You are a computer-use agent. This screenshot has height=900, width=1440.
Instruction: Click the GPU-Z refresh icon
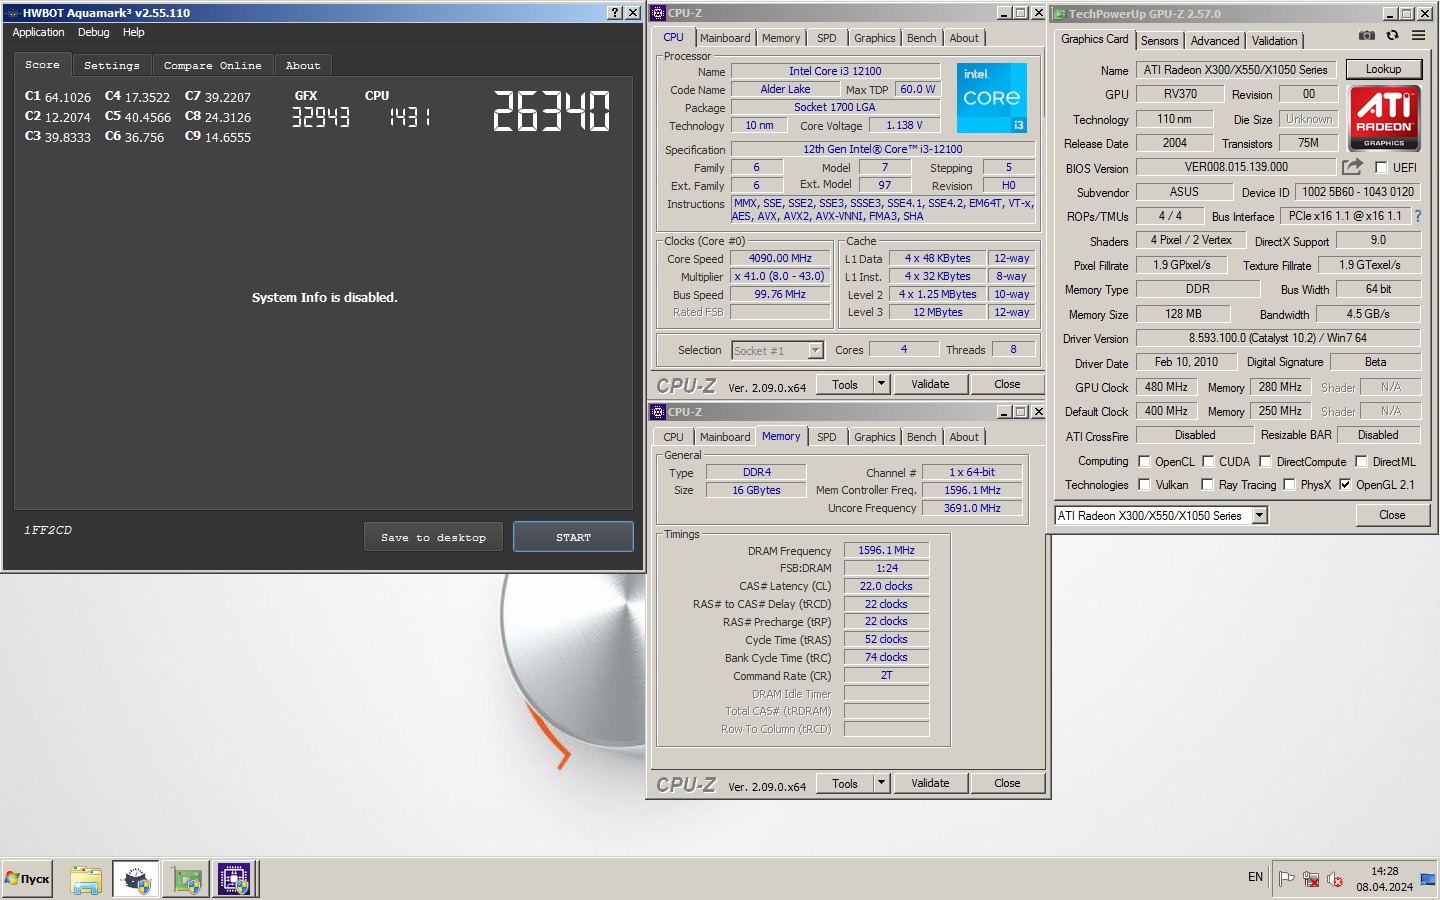tap(1392, 36)
